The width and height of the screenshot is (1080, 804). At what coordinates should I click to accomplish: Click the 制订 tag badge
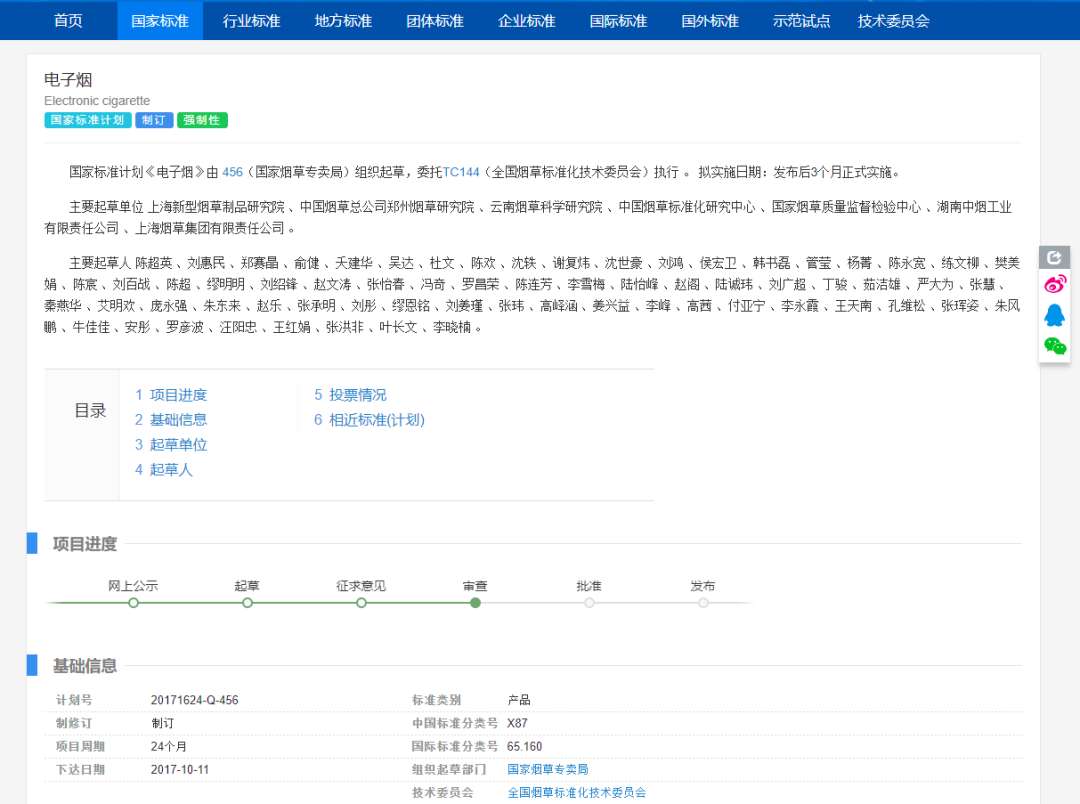153,120
